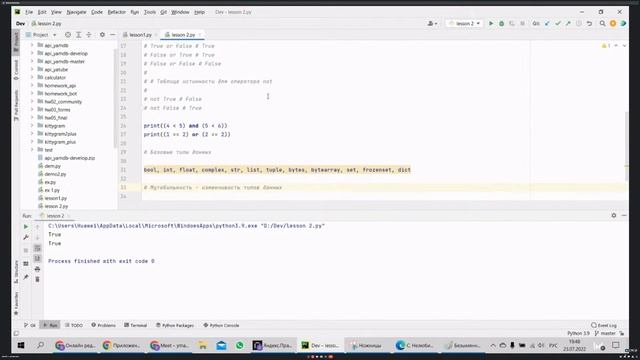Toggle Pull Requests side tab
This screenshot has width=640, height=360.
tap(16, 105)
